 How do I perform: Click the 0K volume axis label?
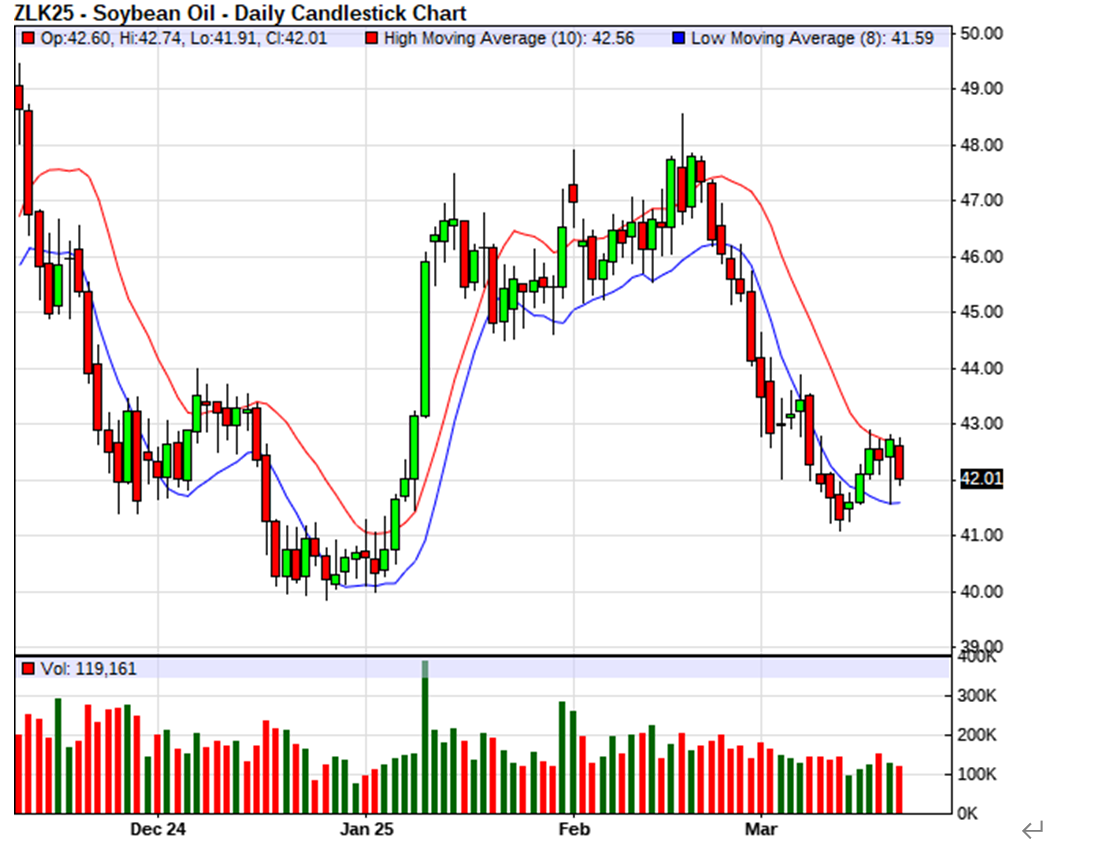(x=970, y=813)
